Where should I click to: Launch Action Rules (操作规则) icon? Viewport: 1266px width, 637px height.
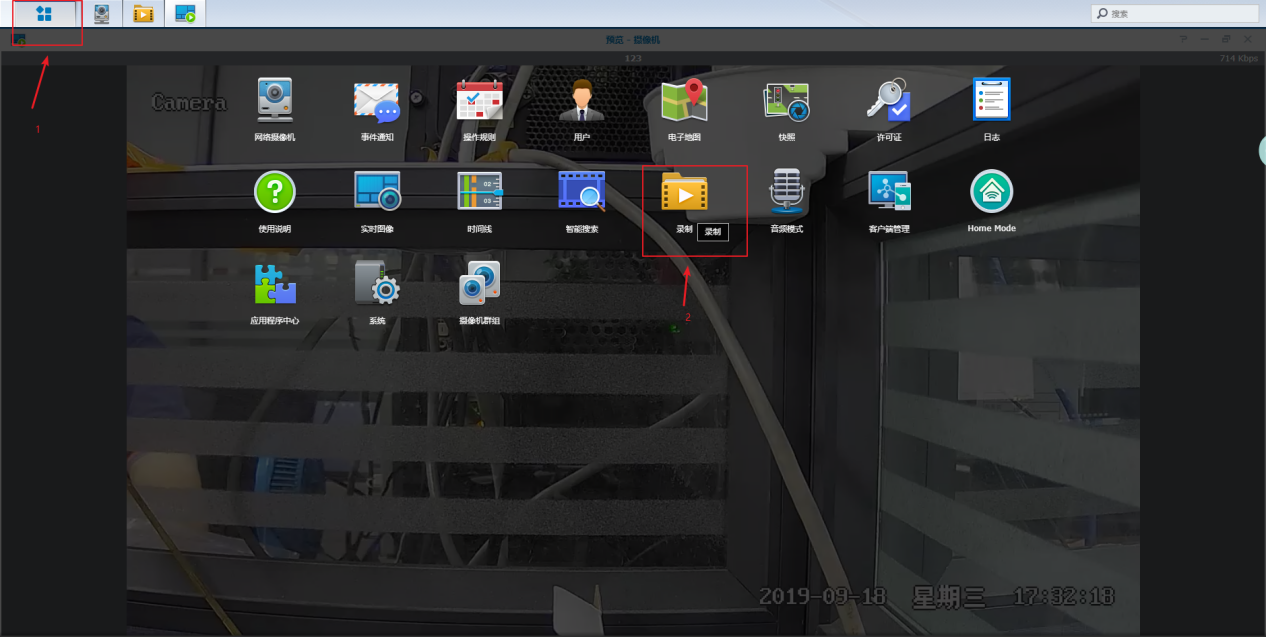click(480, 101)
